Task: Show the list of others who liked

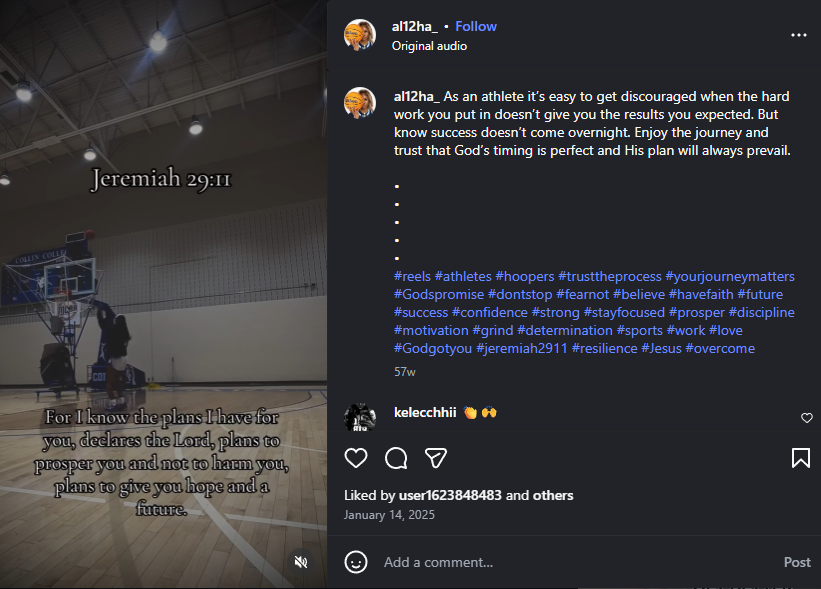Action: coord(553,495)
